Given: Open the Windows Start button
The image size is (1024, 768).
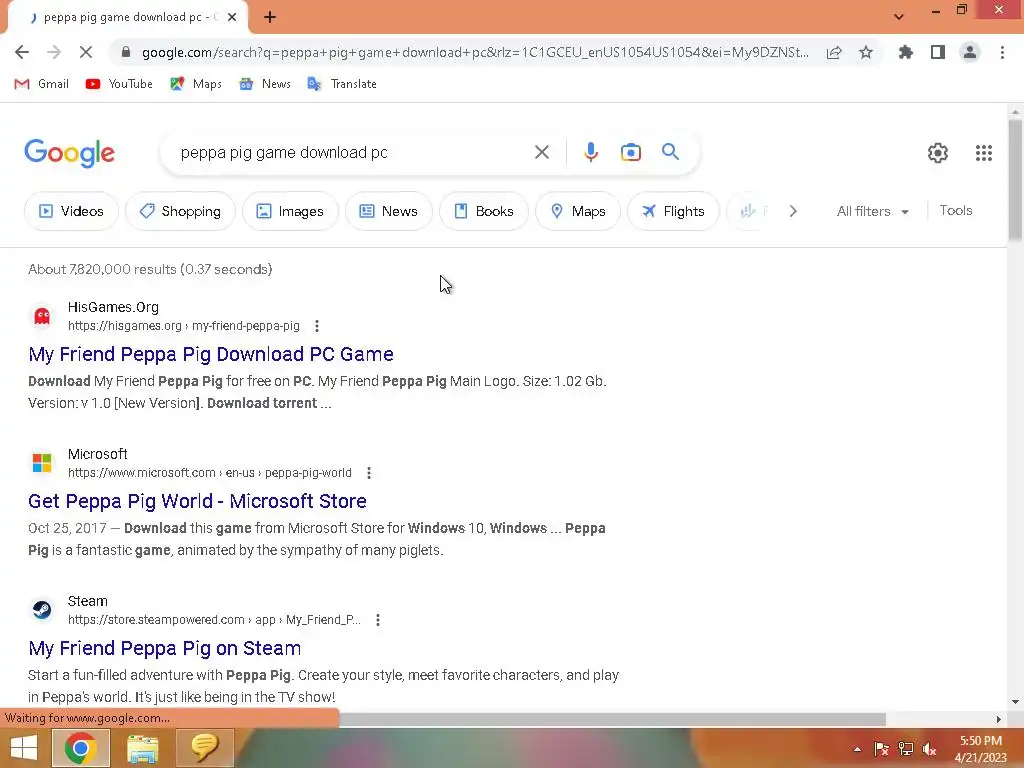Looking at the screenshot, I should tap(24, 748).
